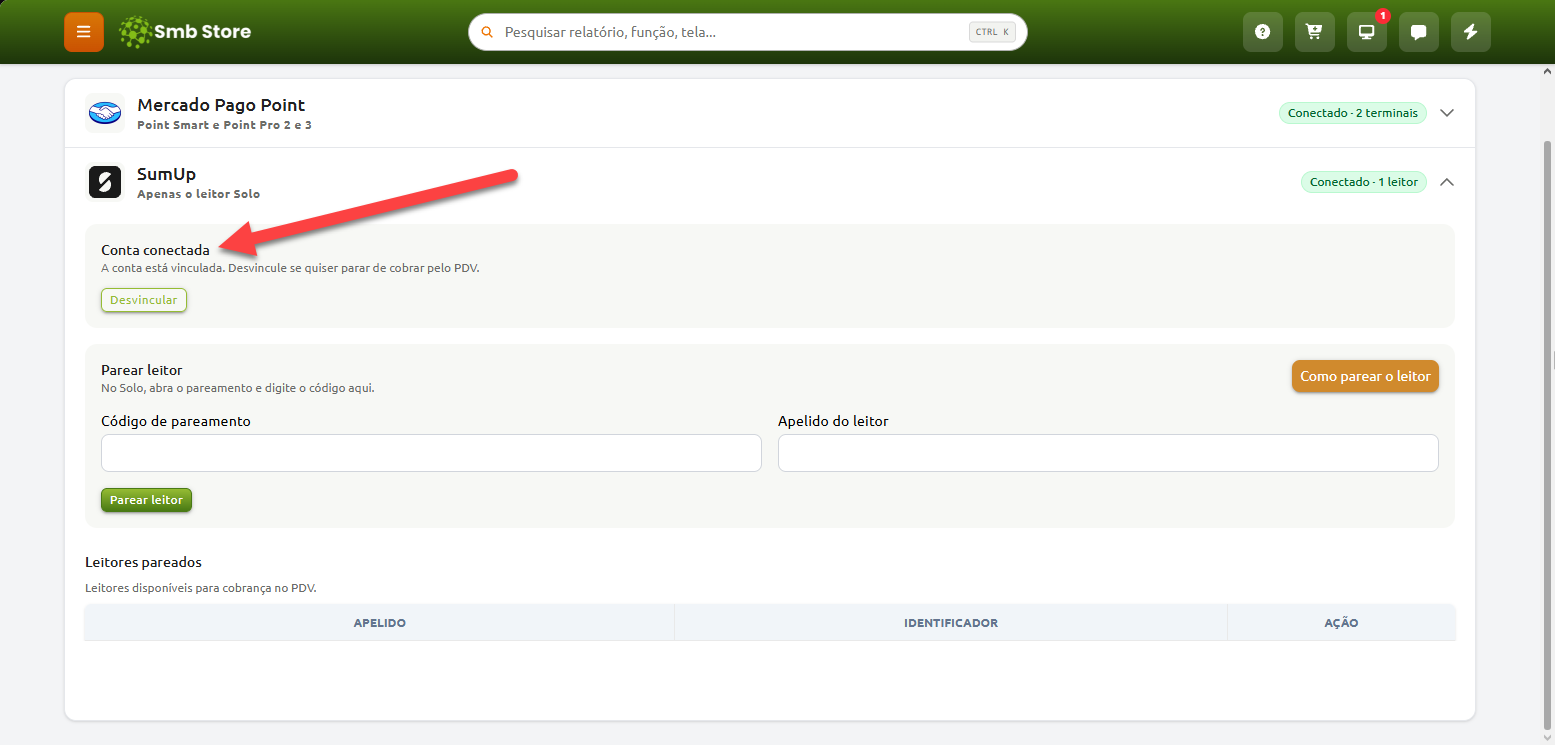Click the Pesquisar relatório search box
The image size is (1555, 745).
pyautogui.click(x=748, y=32)
